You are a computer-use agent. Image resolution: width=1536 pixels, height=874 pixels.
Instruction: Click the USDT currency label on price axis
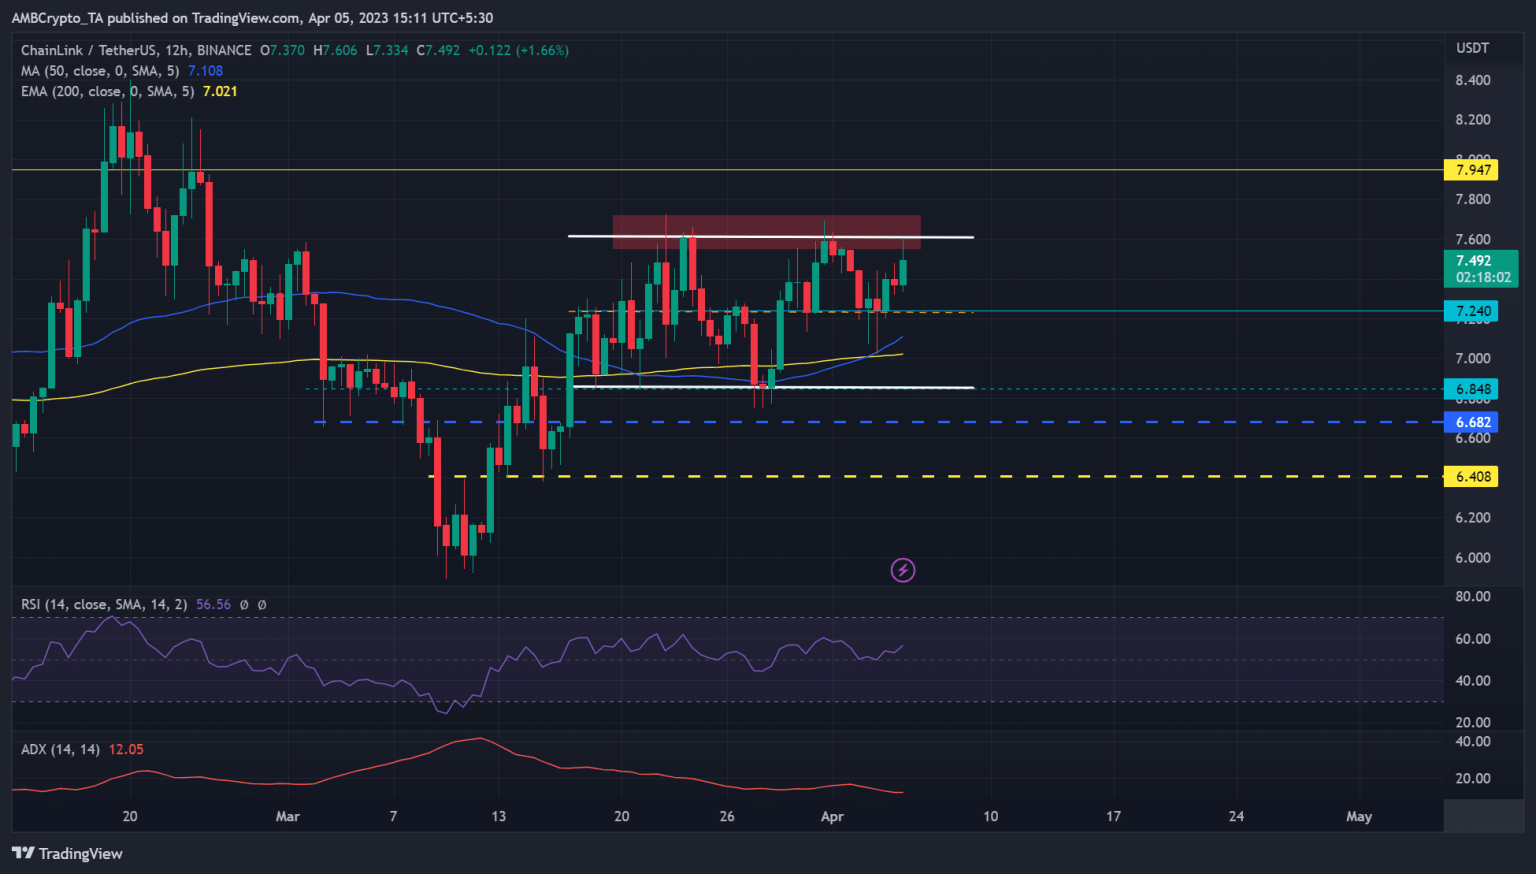point(1472,48)
